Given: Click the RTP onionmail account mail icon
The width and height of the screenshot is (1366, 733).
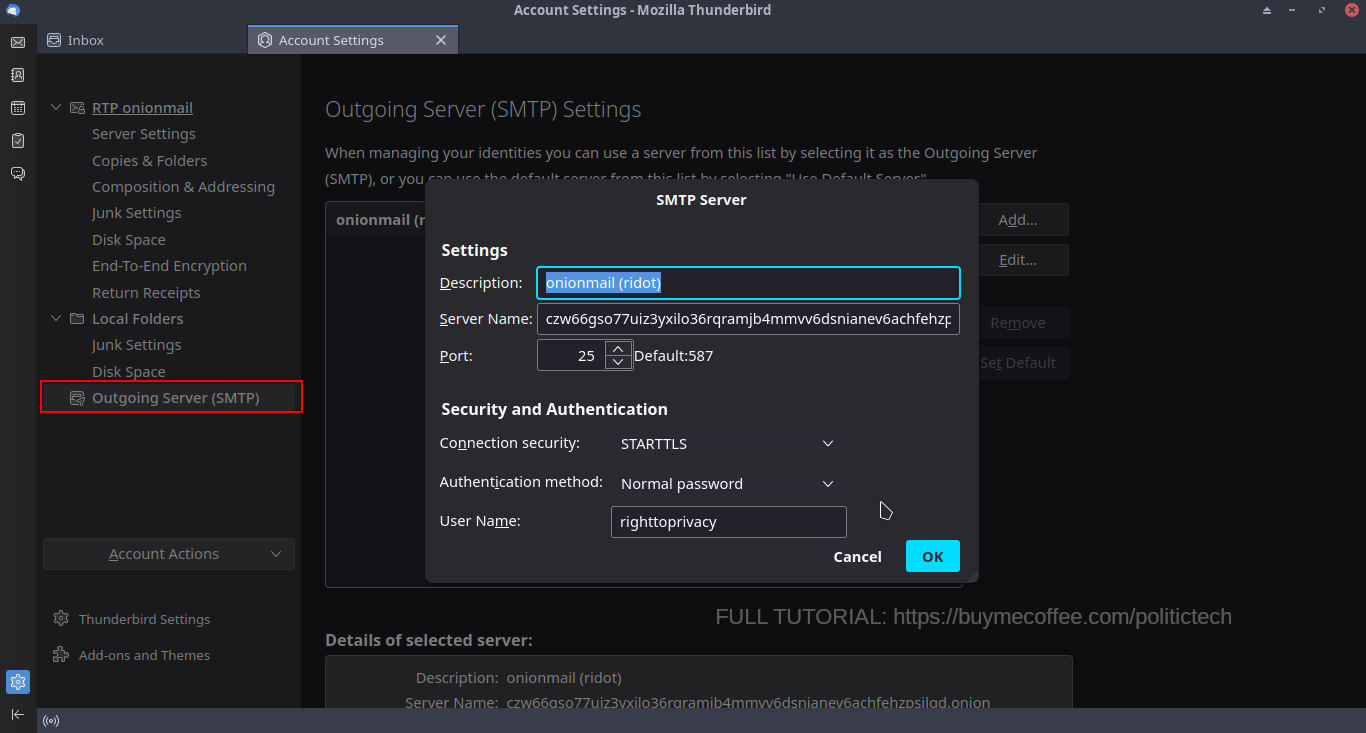Looking at the screenshot, I should pyautogui.click(x=77, y=108).
